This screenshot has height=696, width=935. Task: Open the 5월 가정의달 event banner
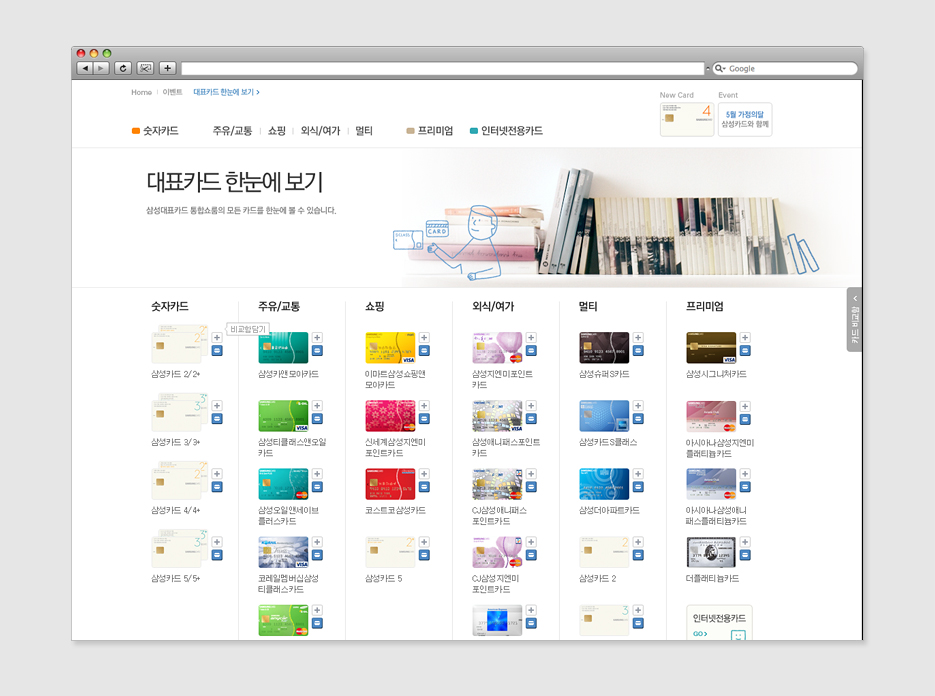pyautogui.click(x=745, y=119)
